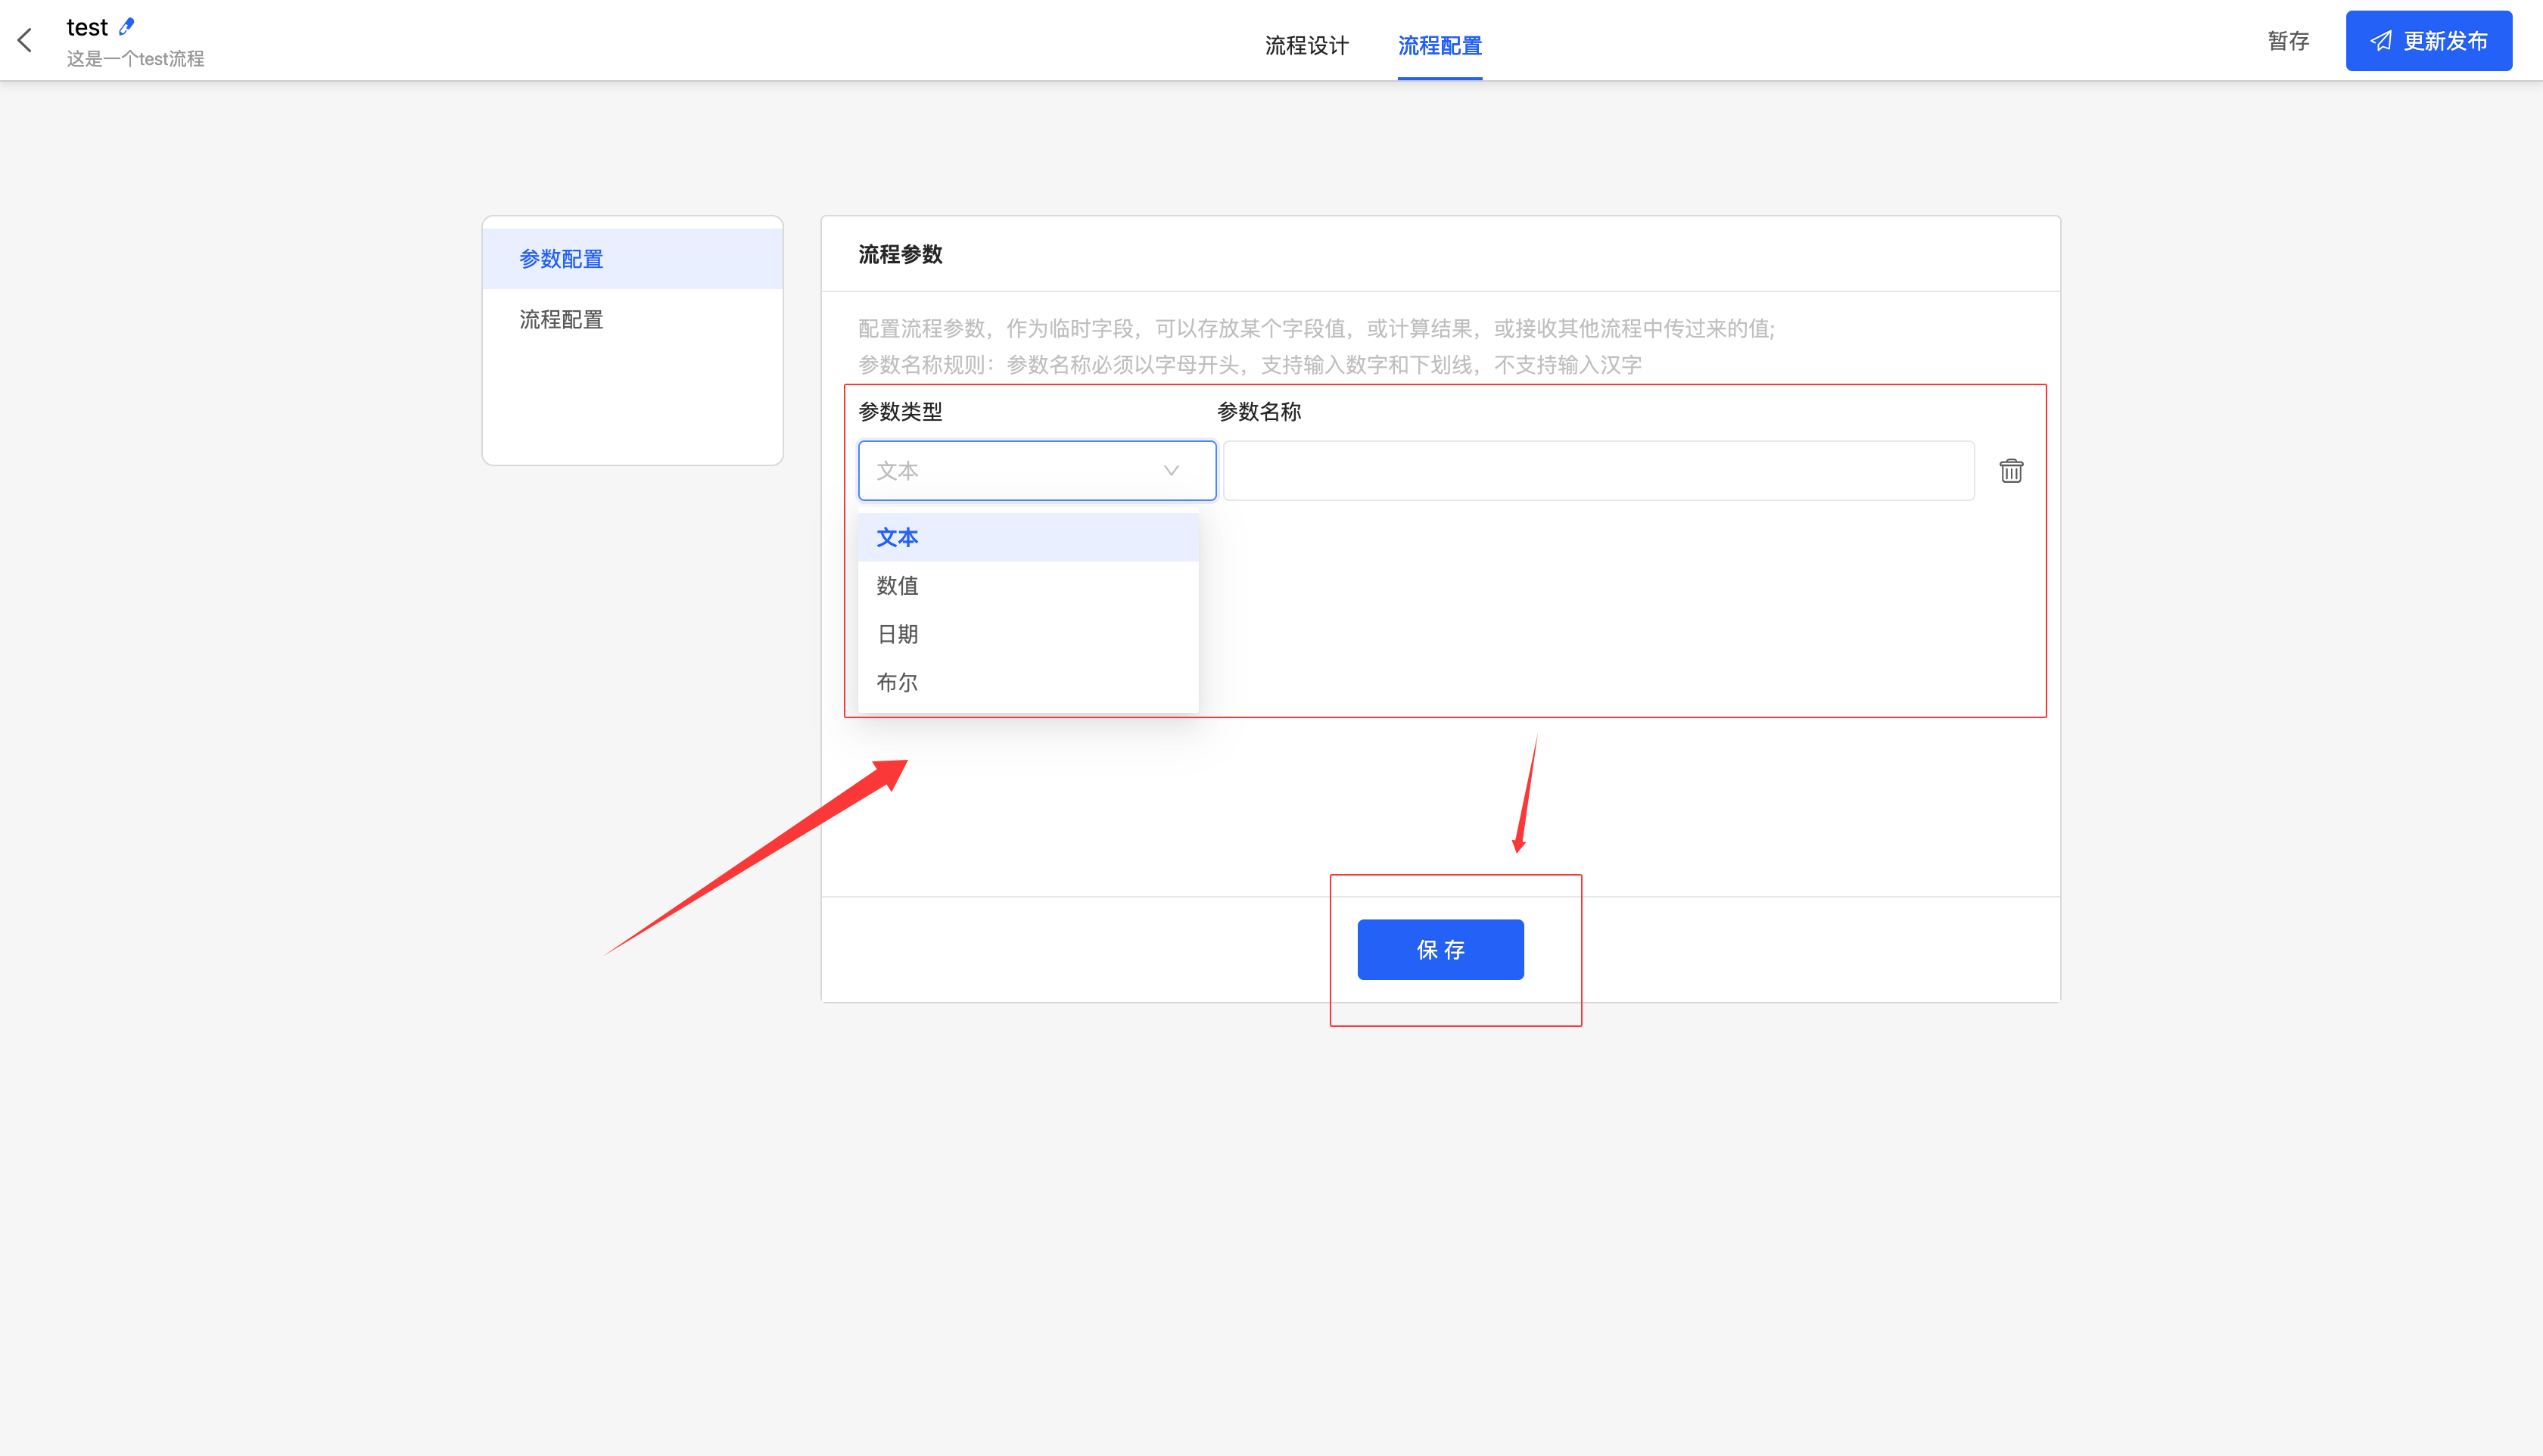Pick 日期 in the type dropdown
Screen dimensions: 2543x1456
pyautogui.click(x=1027, y=634)
